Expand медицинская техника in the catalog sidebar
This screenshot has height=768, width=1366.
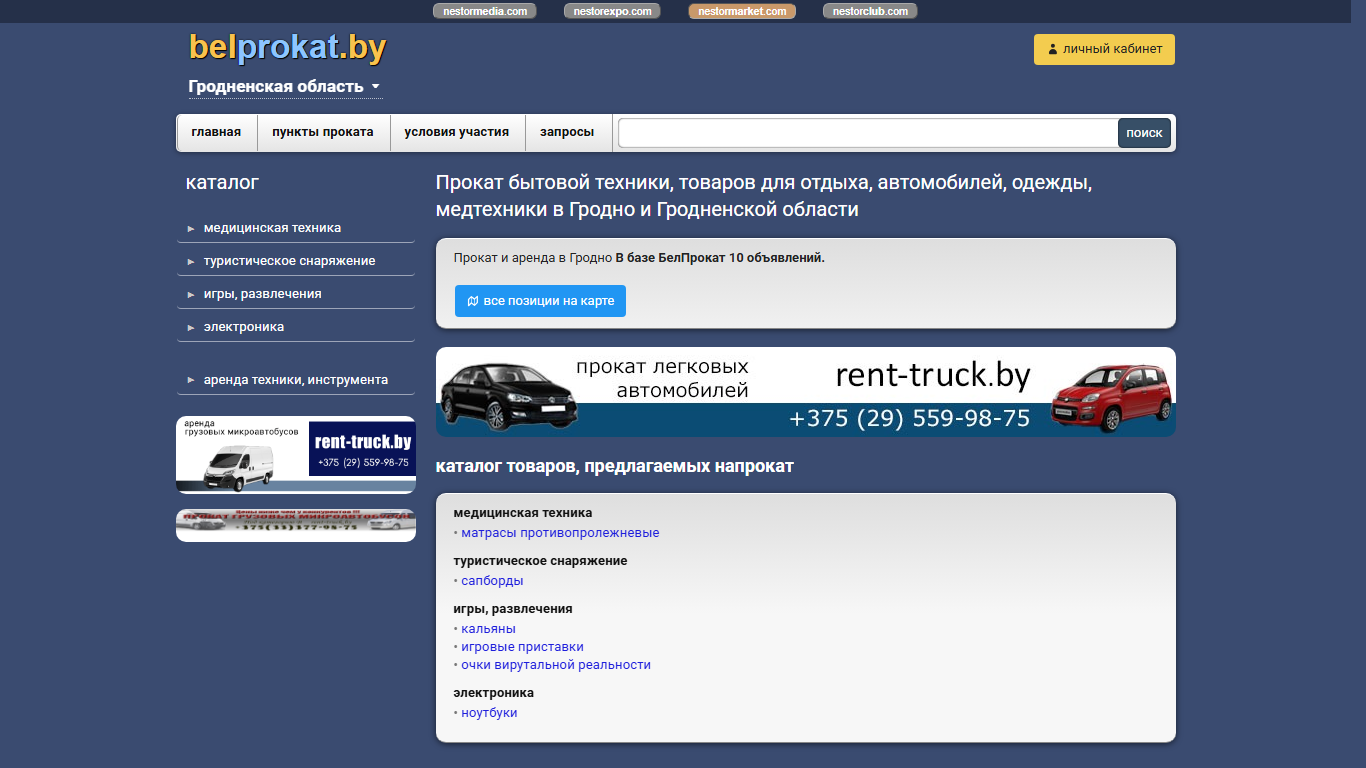click(x=295, y=228)
